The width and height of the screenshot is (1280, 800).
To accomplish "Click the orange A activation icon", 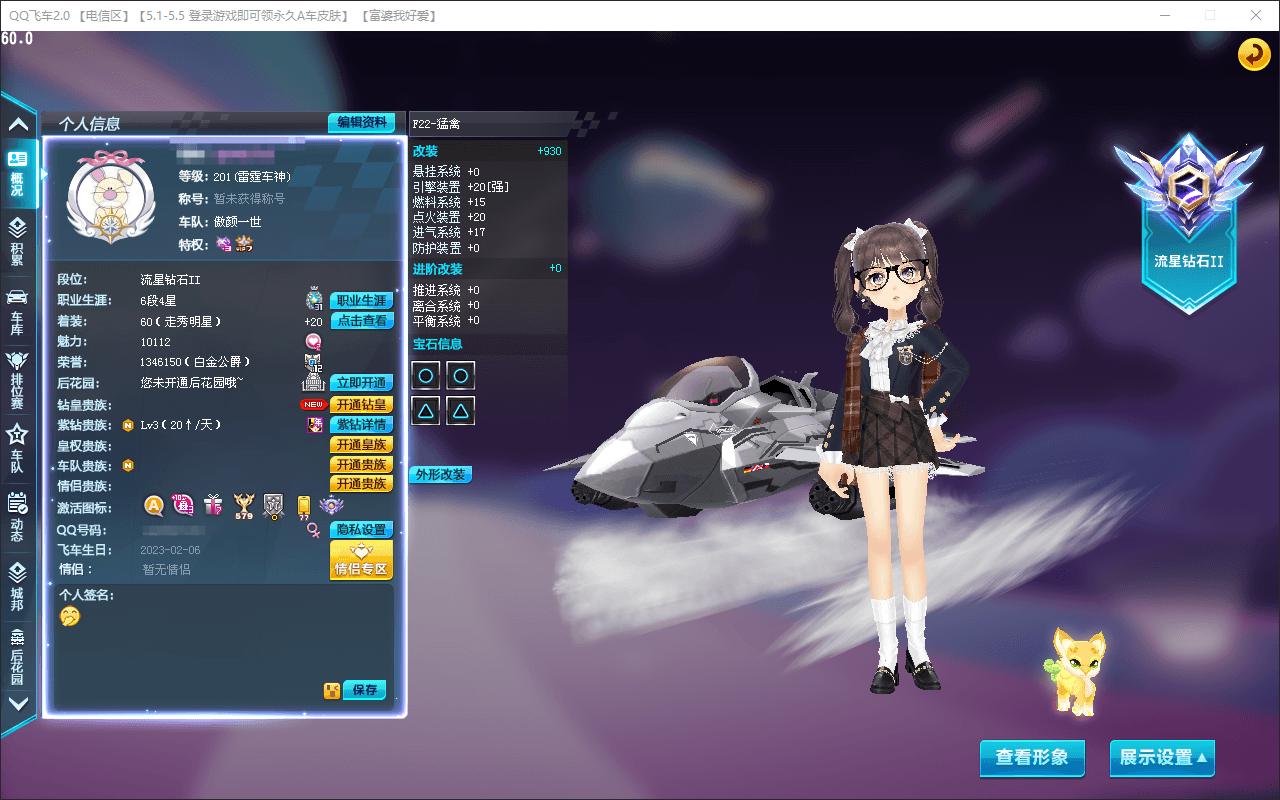I will 154,505.
